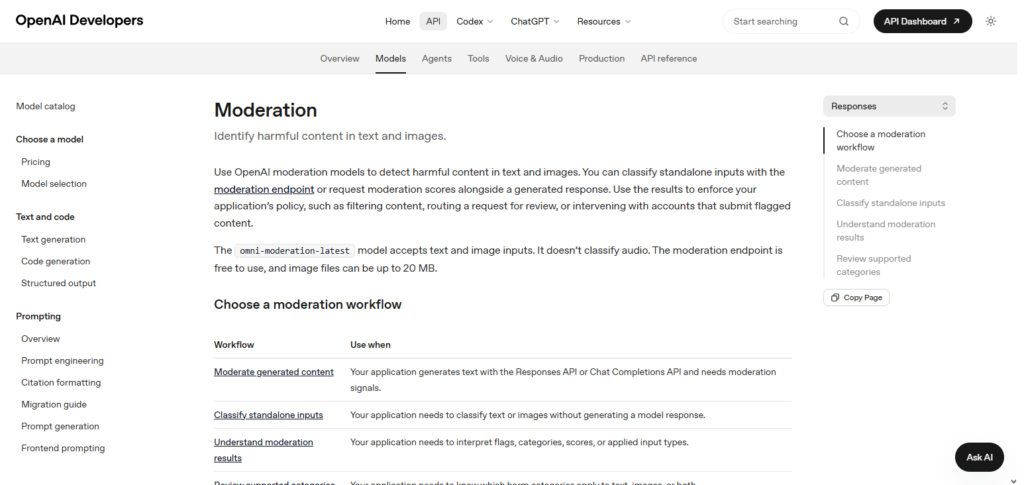The height and width of the screenshot is (485, 1024).
Task: Click the Moderation page heading
Action: click(265, 110)
